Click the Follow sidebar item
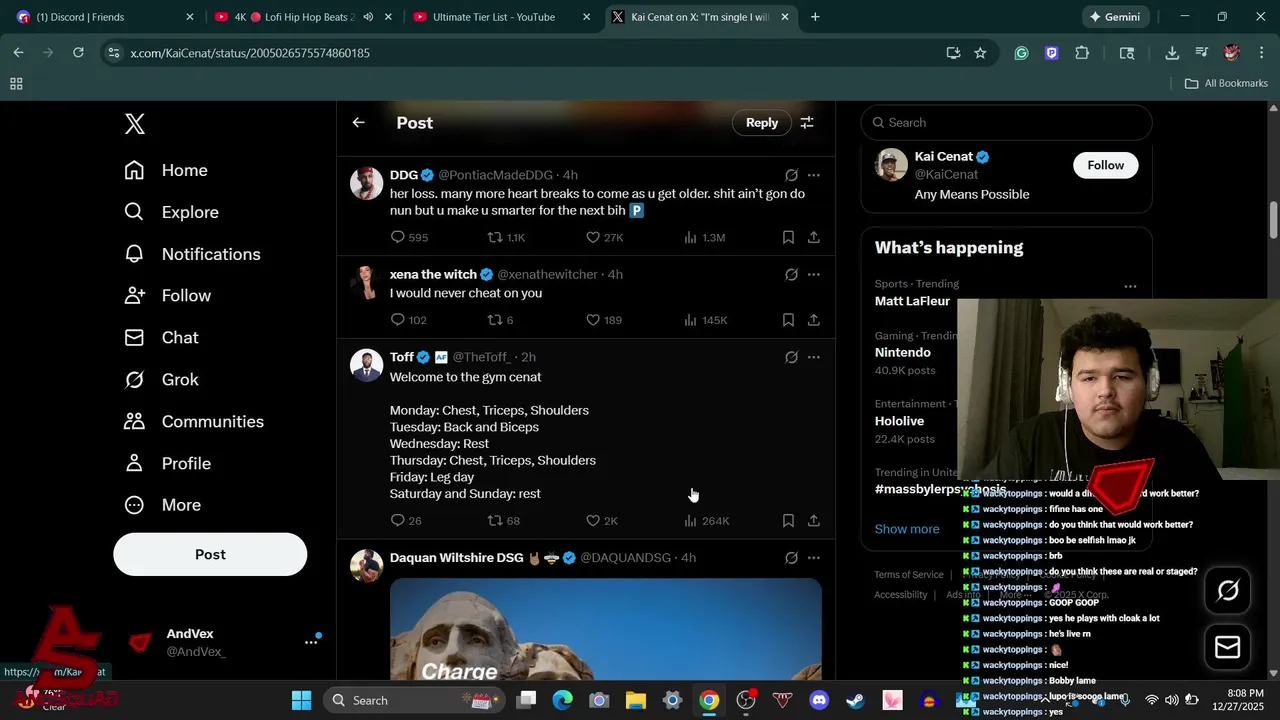This screenshot has height=720, width=1280. [x=167, y=296]
